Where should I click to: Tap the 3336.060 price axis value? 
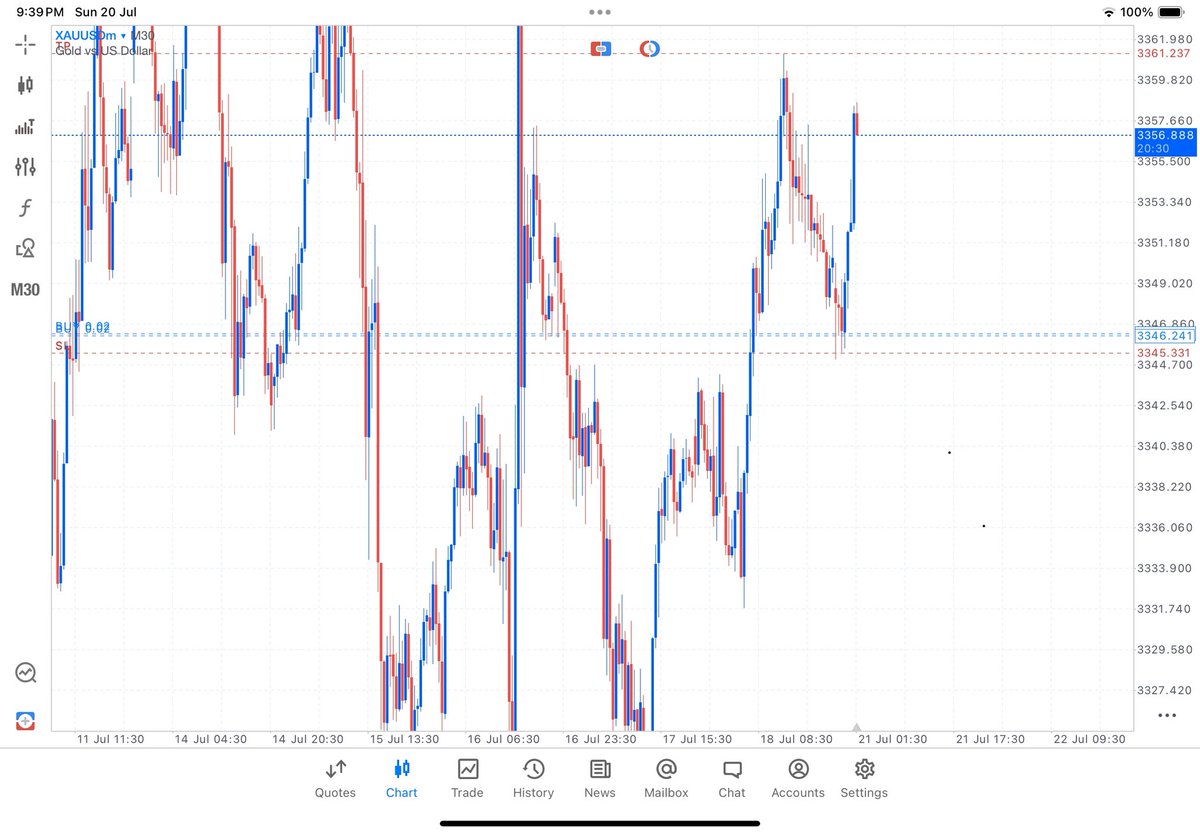1164,527
